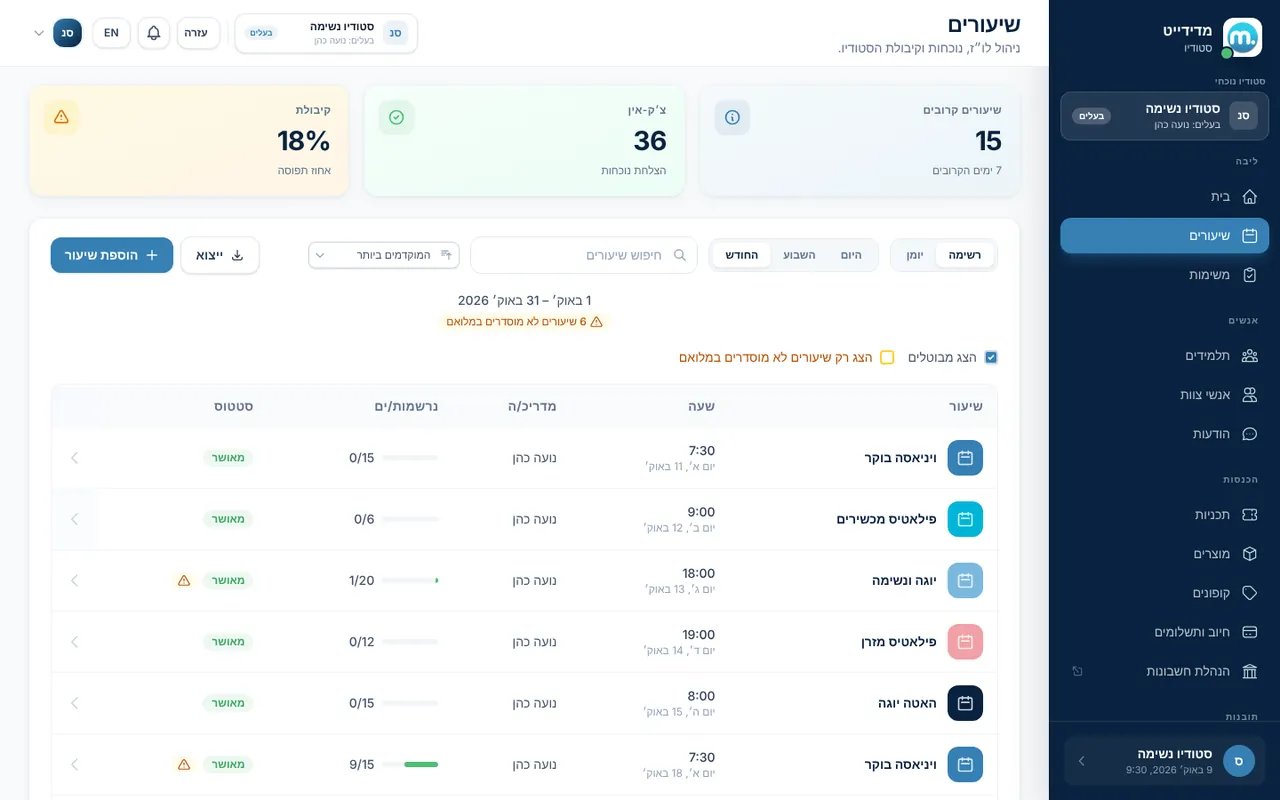Open the קופונים tag icon in the sidebar

coord(1249,593)
